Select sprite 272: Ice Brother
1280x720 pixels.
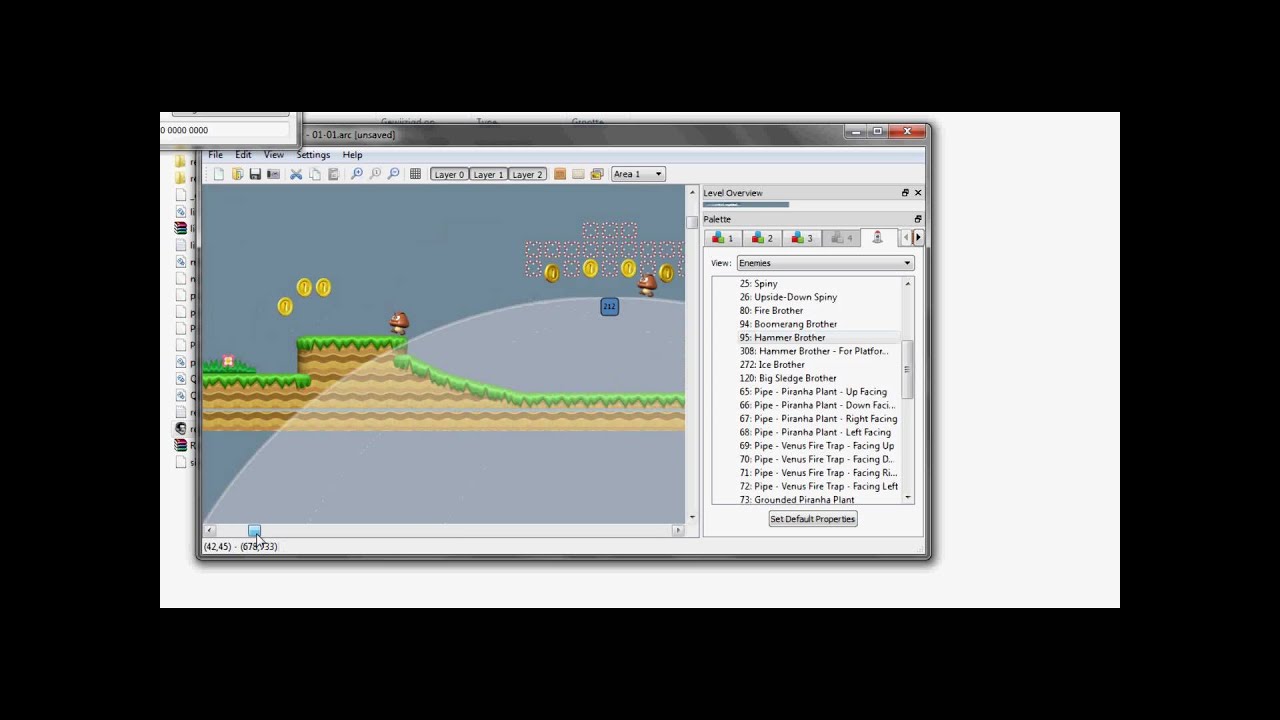tap(771, 364)
